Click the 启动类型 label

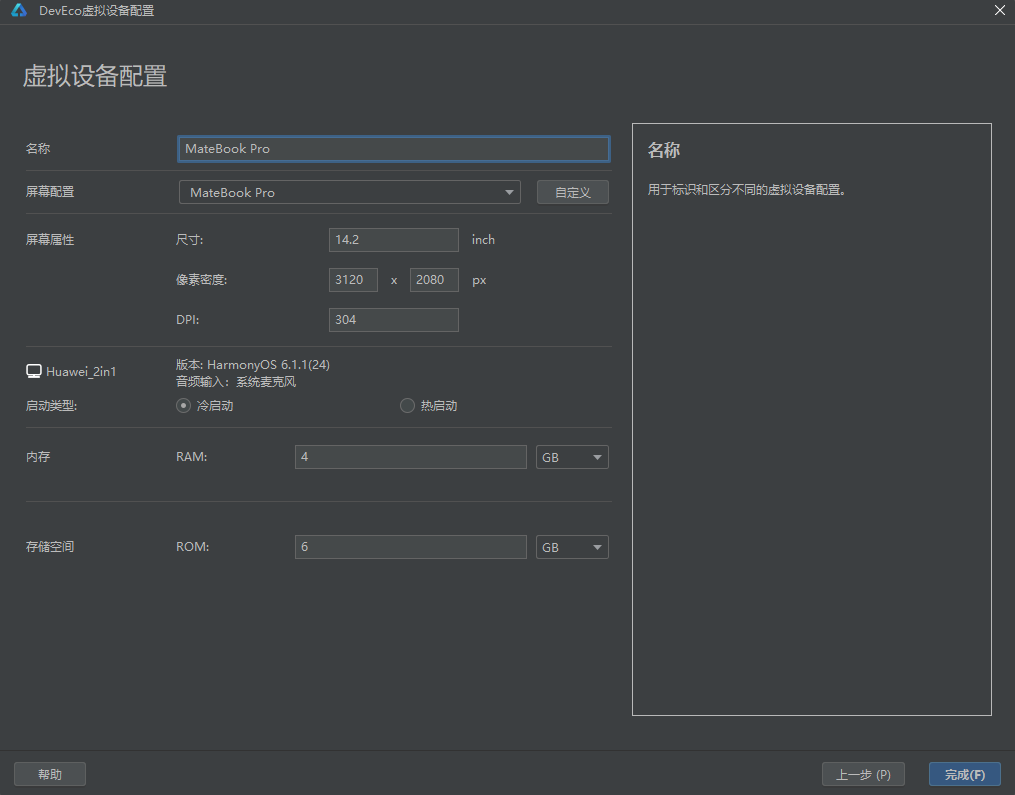[x=51, y=406]
